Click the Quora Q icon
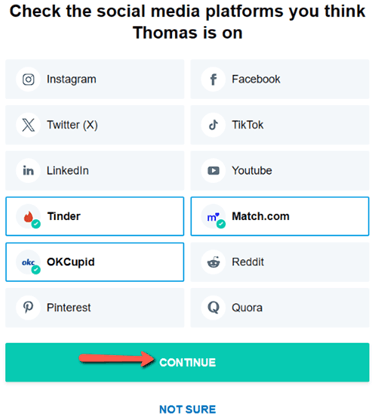Screen dimensions: 374x420 213,307
